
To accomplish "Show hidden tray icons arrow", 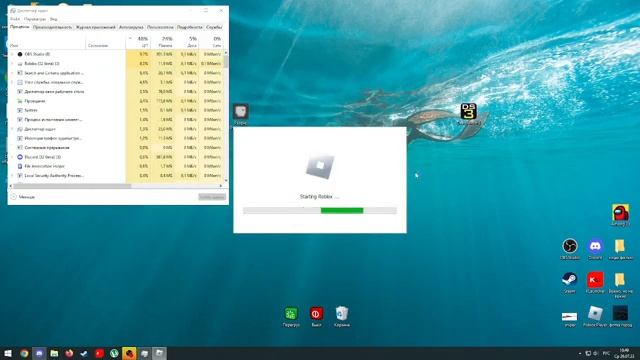I will click(580, 353).
